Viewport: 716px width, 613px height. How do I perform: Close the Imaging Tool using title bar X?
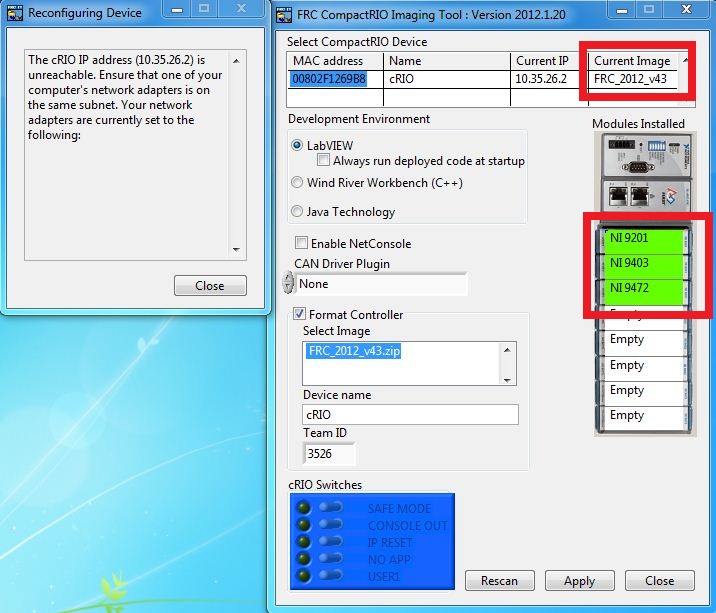tap(686, 10)
